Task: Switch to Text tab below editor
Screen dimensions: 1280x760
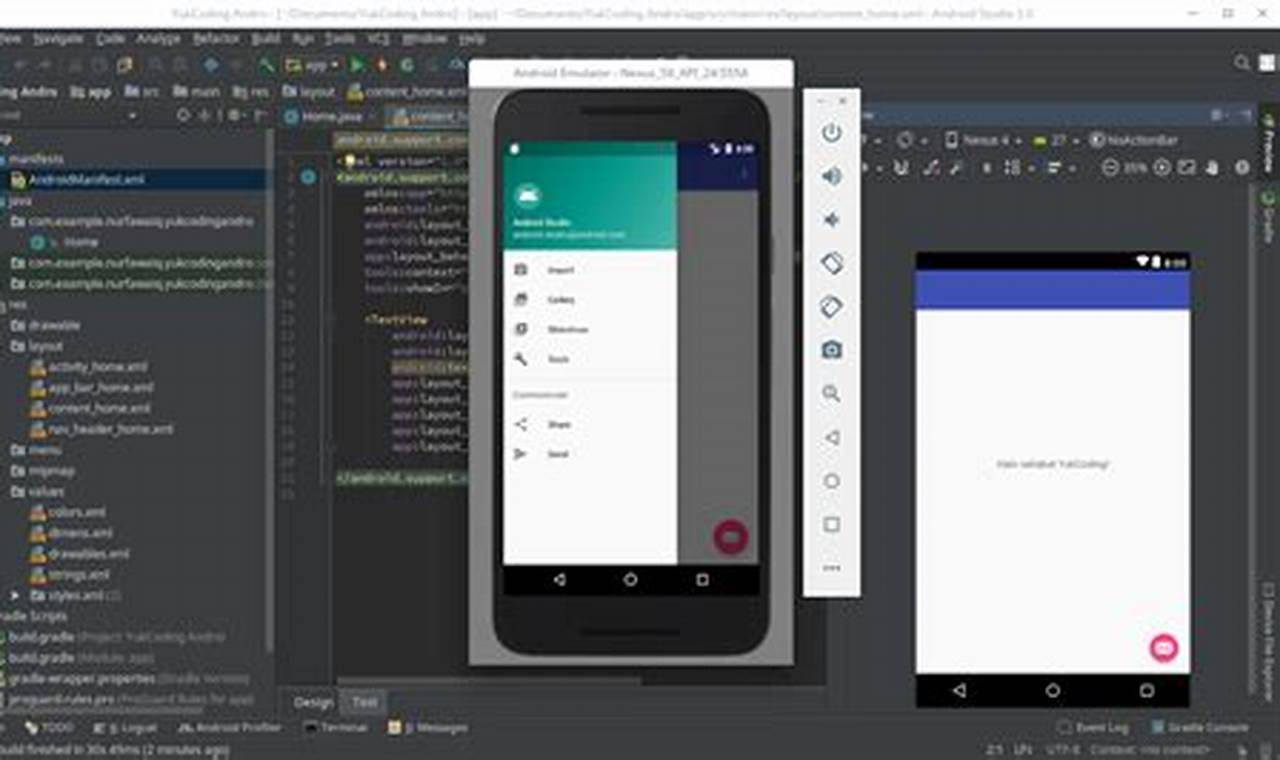Action: [365, 702]
